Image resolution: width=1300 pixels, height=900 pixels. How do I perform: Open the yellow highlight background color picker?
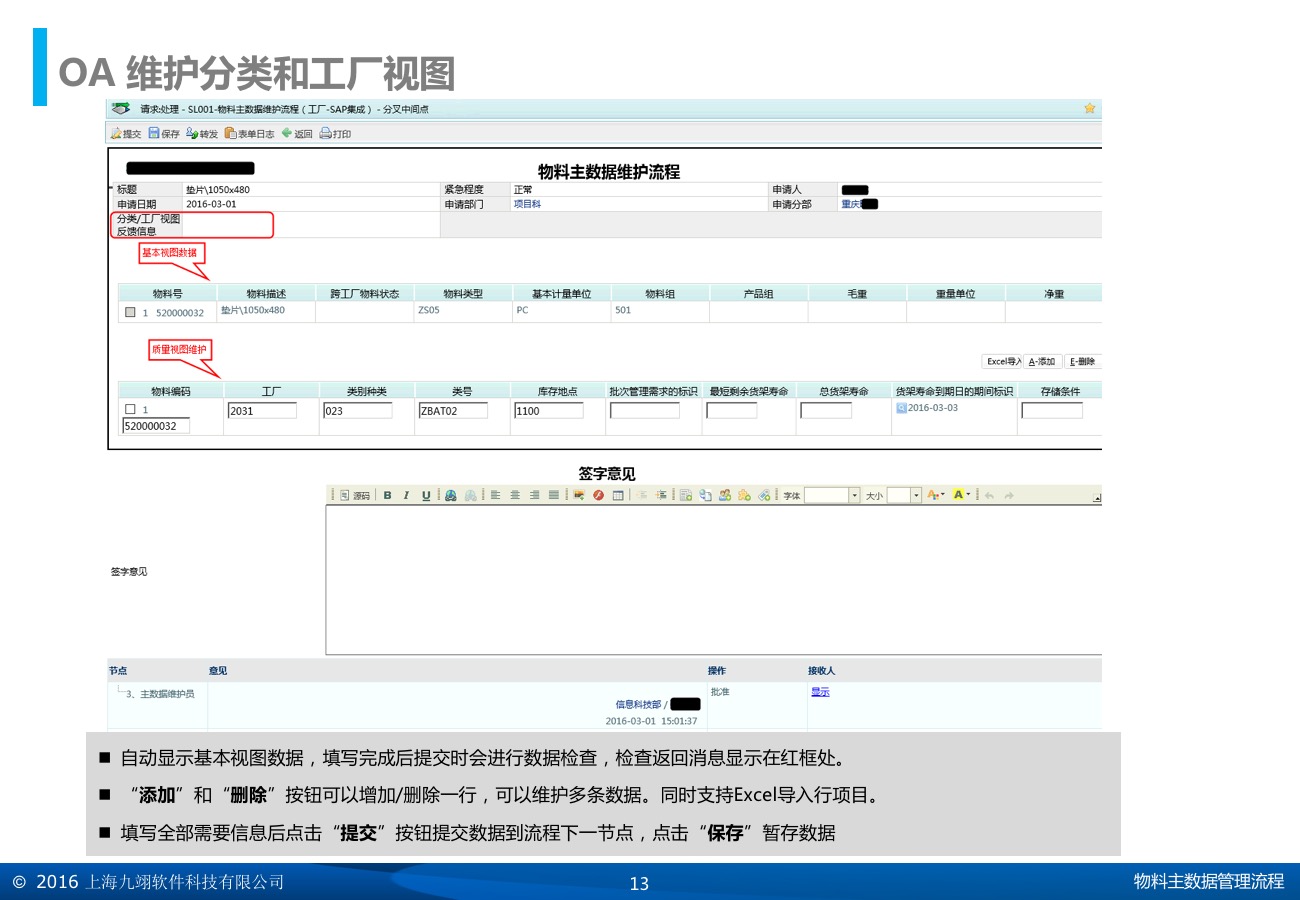coord(958,495)
